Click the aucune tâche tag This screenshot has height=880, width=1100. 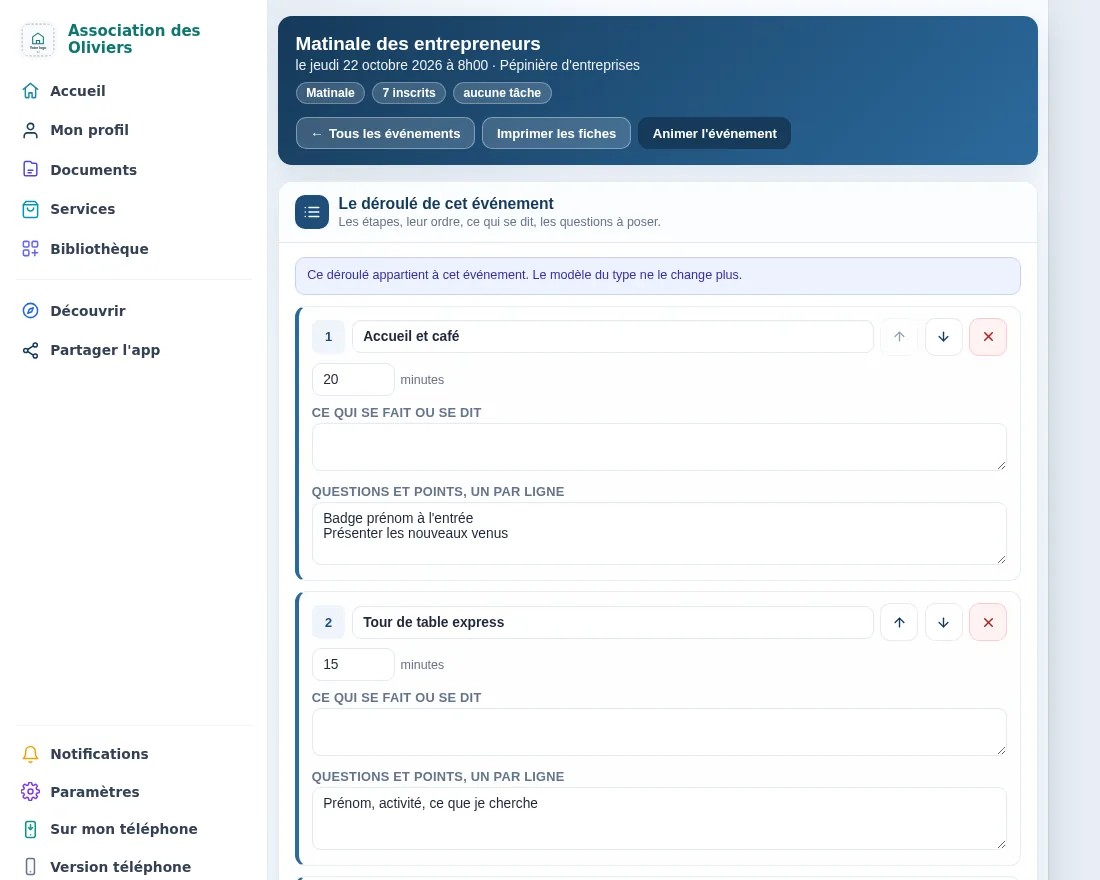[502, 93]
